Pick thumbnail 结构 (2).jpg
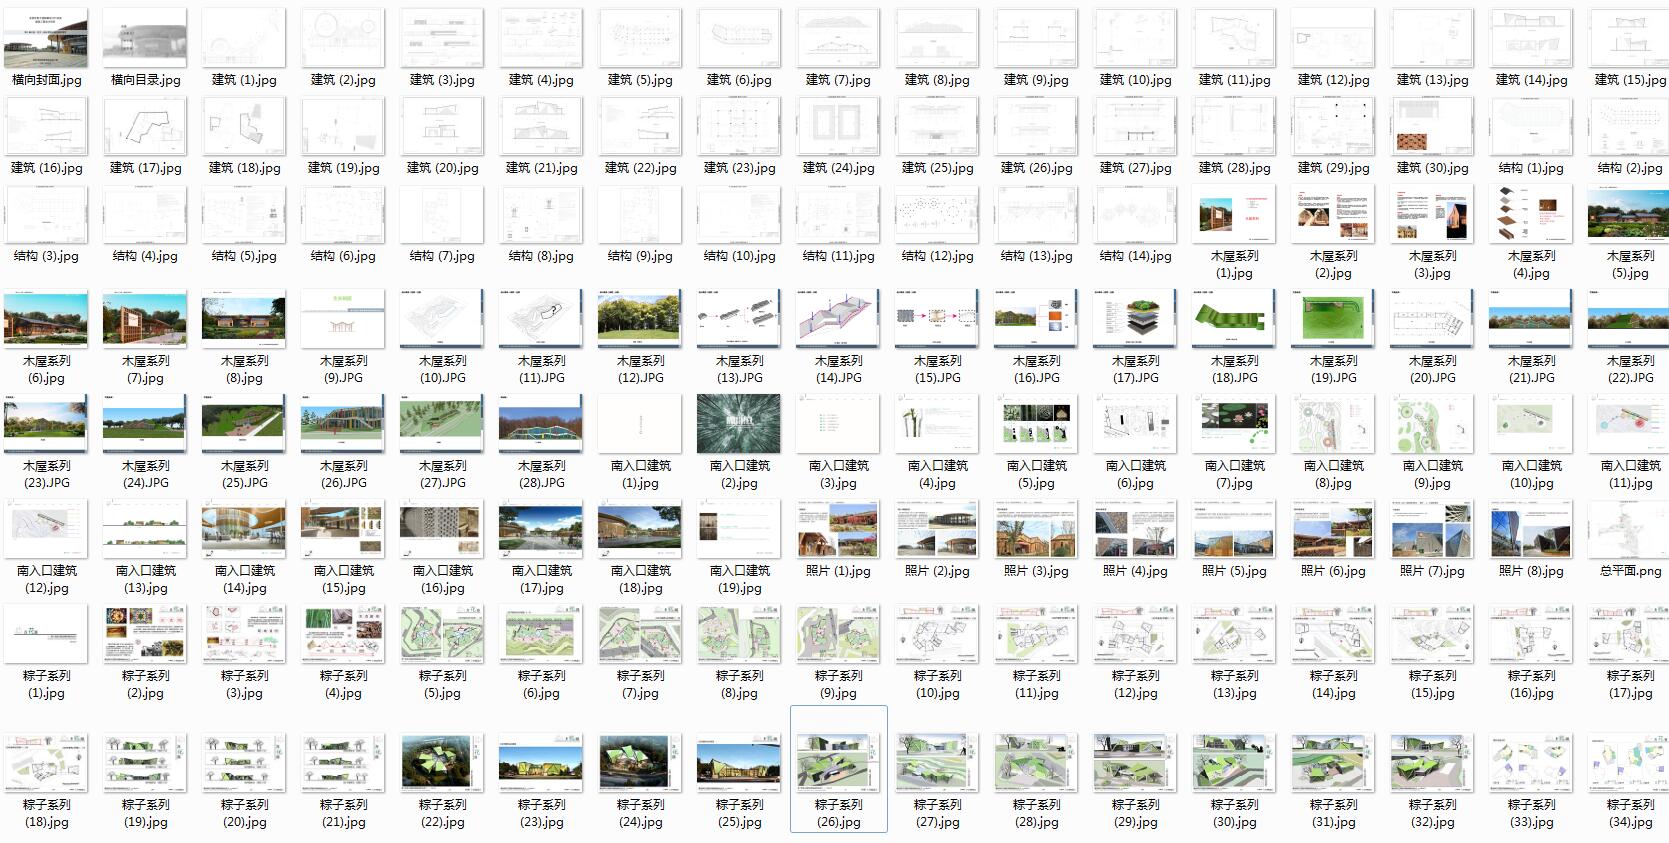This screenshot has height=843, width=1669. (1630, 127)
